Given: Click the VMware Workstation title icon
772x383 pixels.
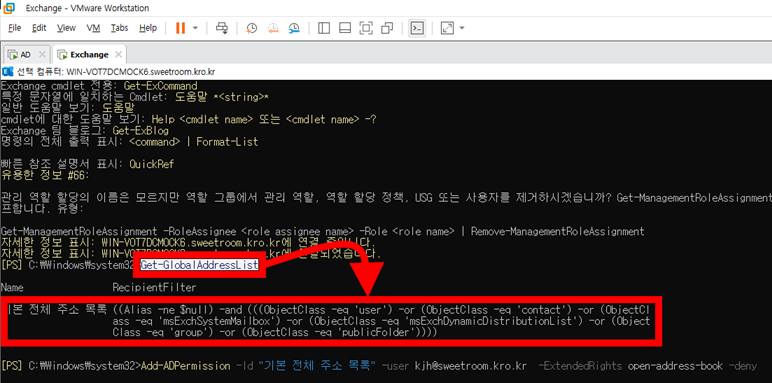Looking at the screenshot, I should point(10,8).
